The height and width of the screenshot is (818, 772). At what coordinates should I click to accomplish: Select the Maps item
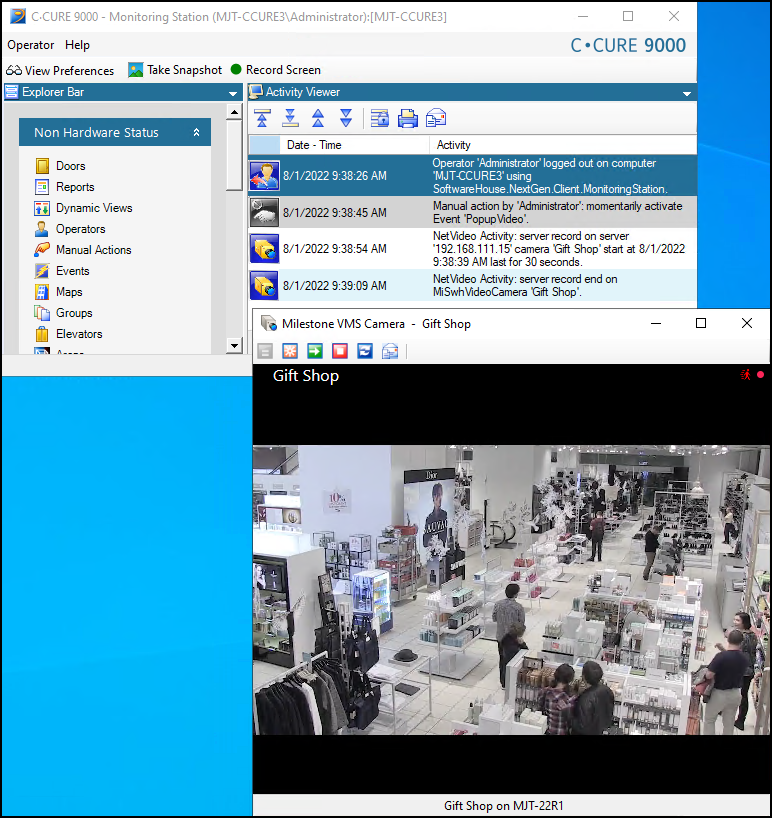pos(69,292)
